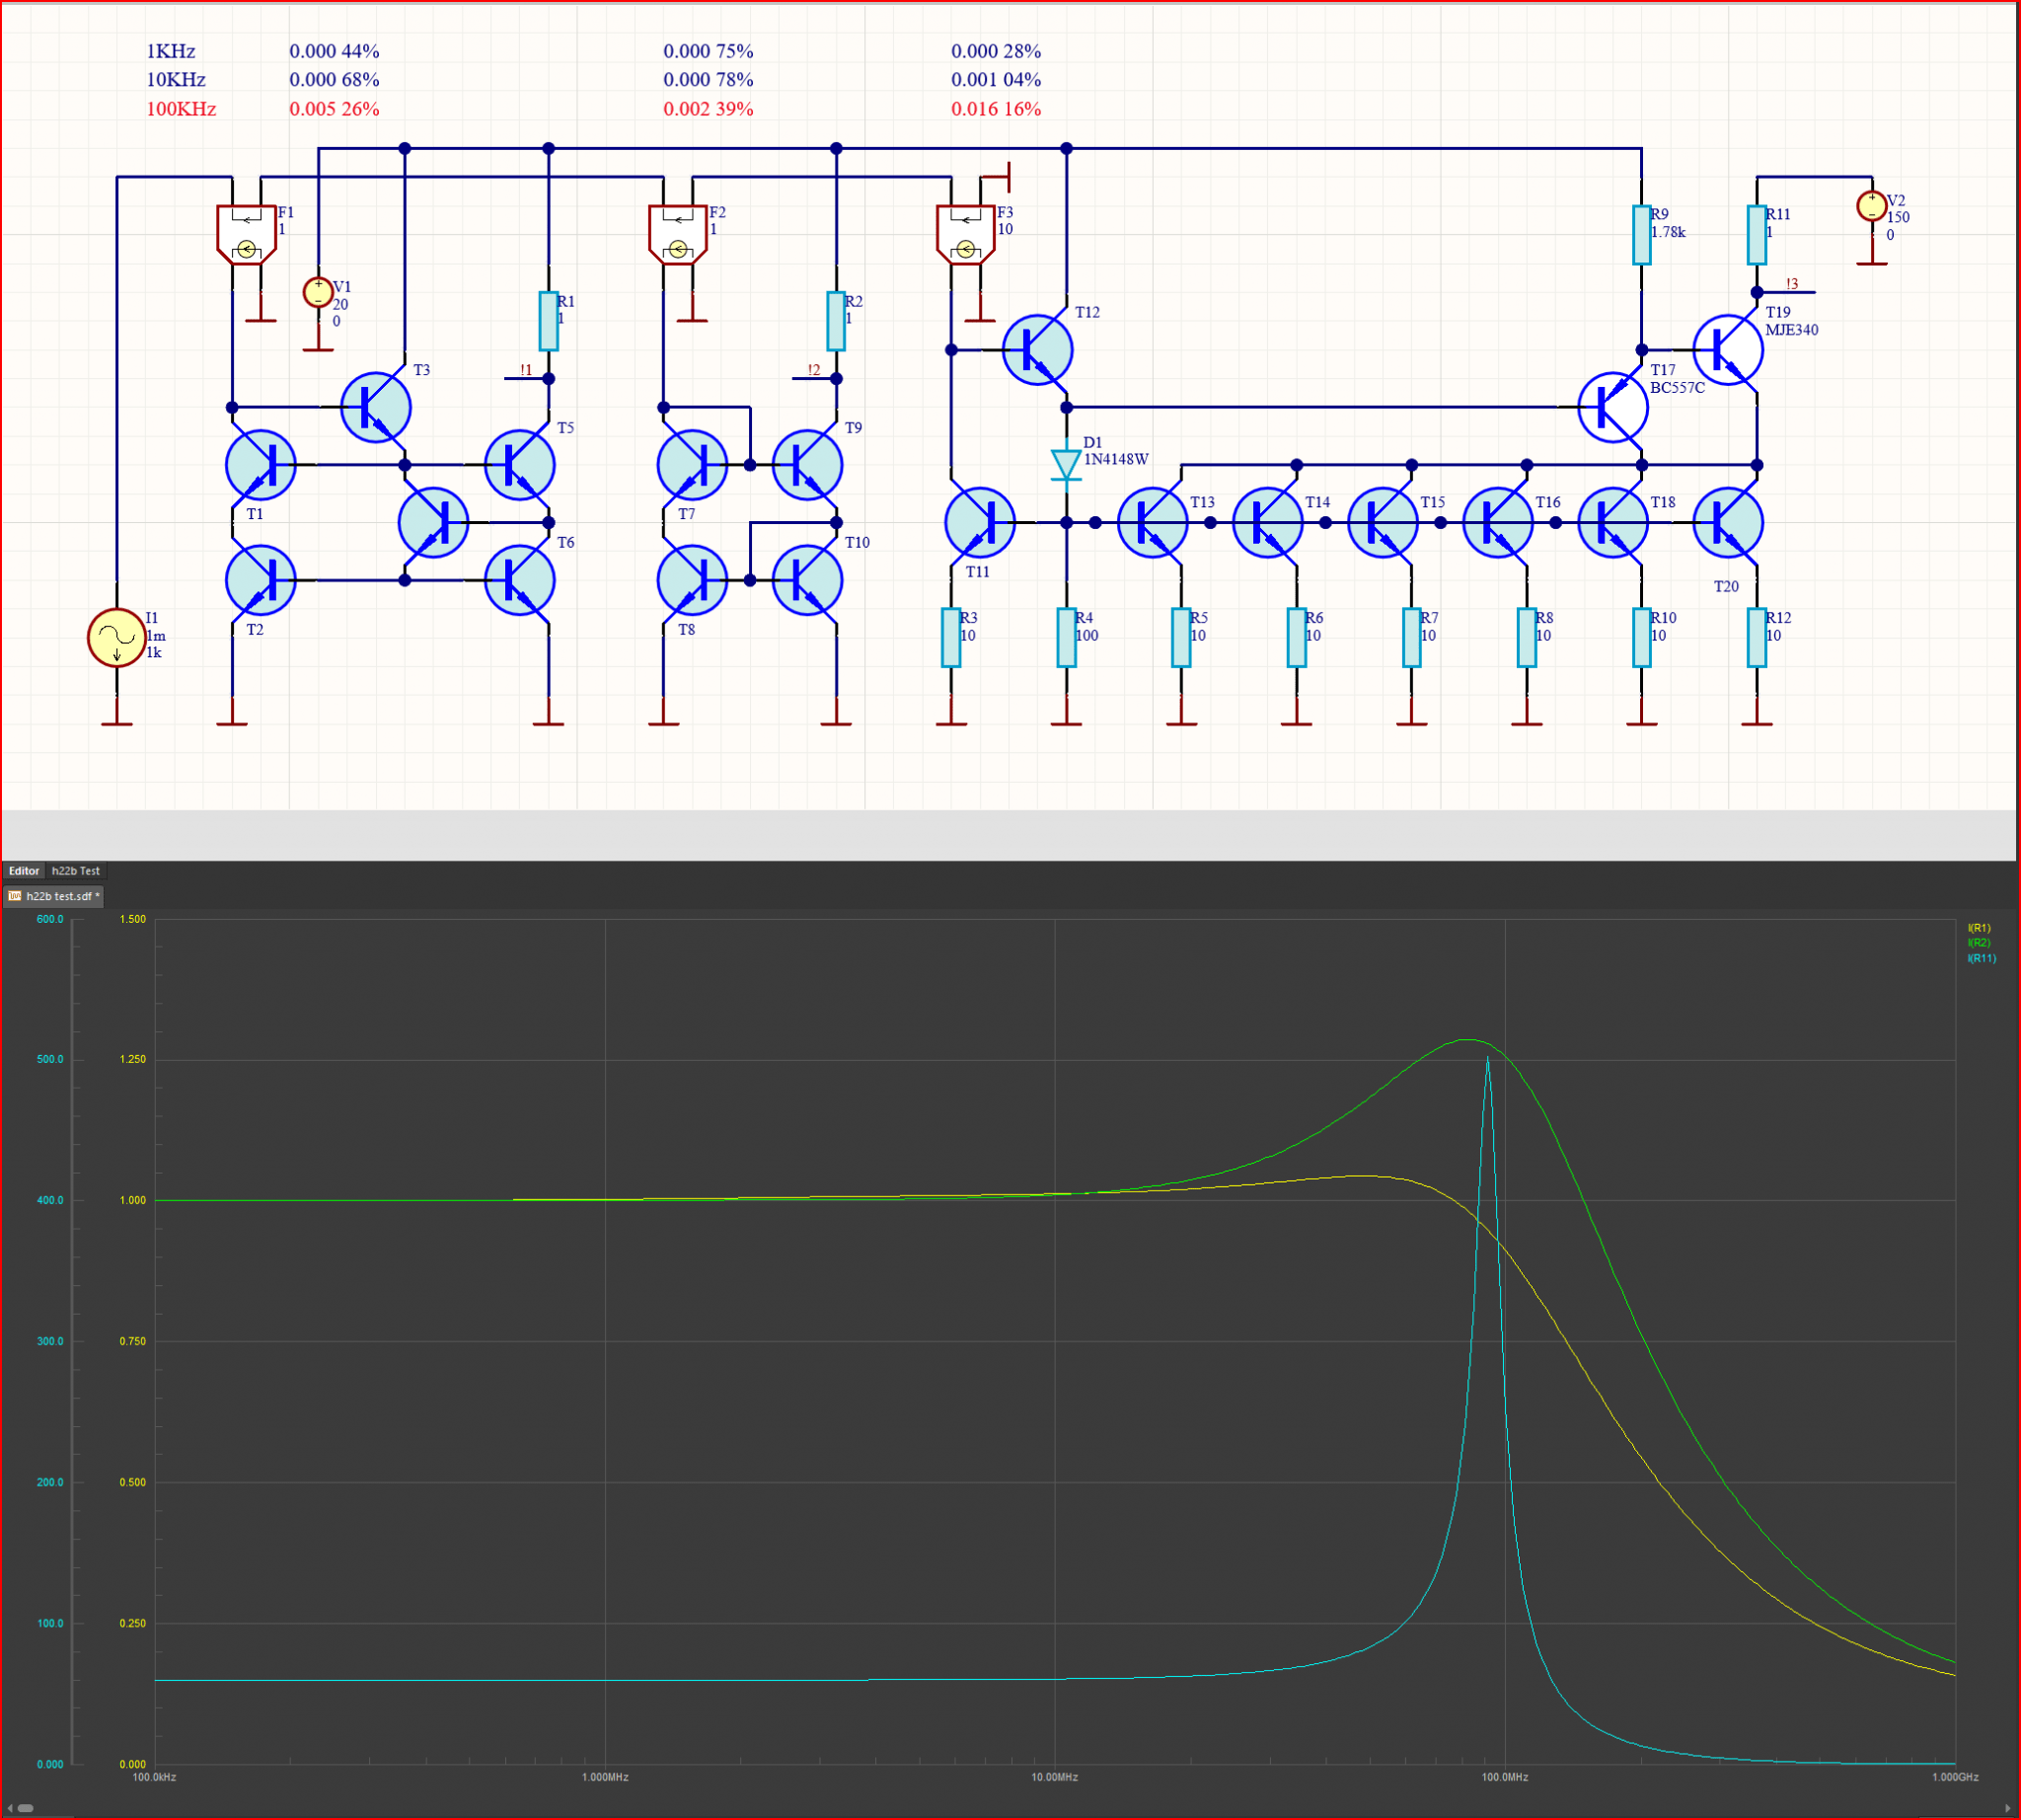Select resistor R3 in the schematic
The image size is (2021, 1820).
pyautogui.click(x=951, y=638)
